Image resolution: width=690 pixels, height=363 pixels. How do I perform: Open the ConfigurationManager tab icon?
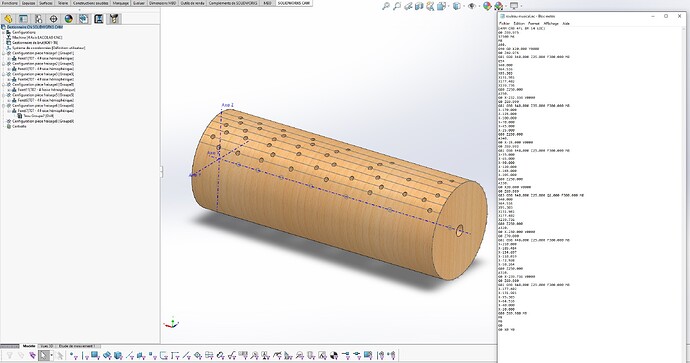pyautogui.click(x=38, y=19)
